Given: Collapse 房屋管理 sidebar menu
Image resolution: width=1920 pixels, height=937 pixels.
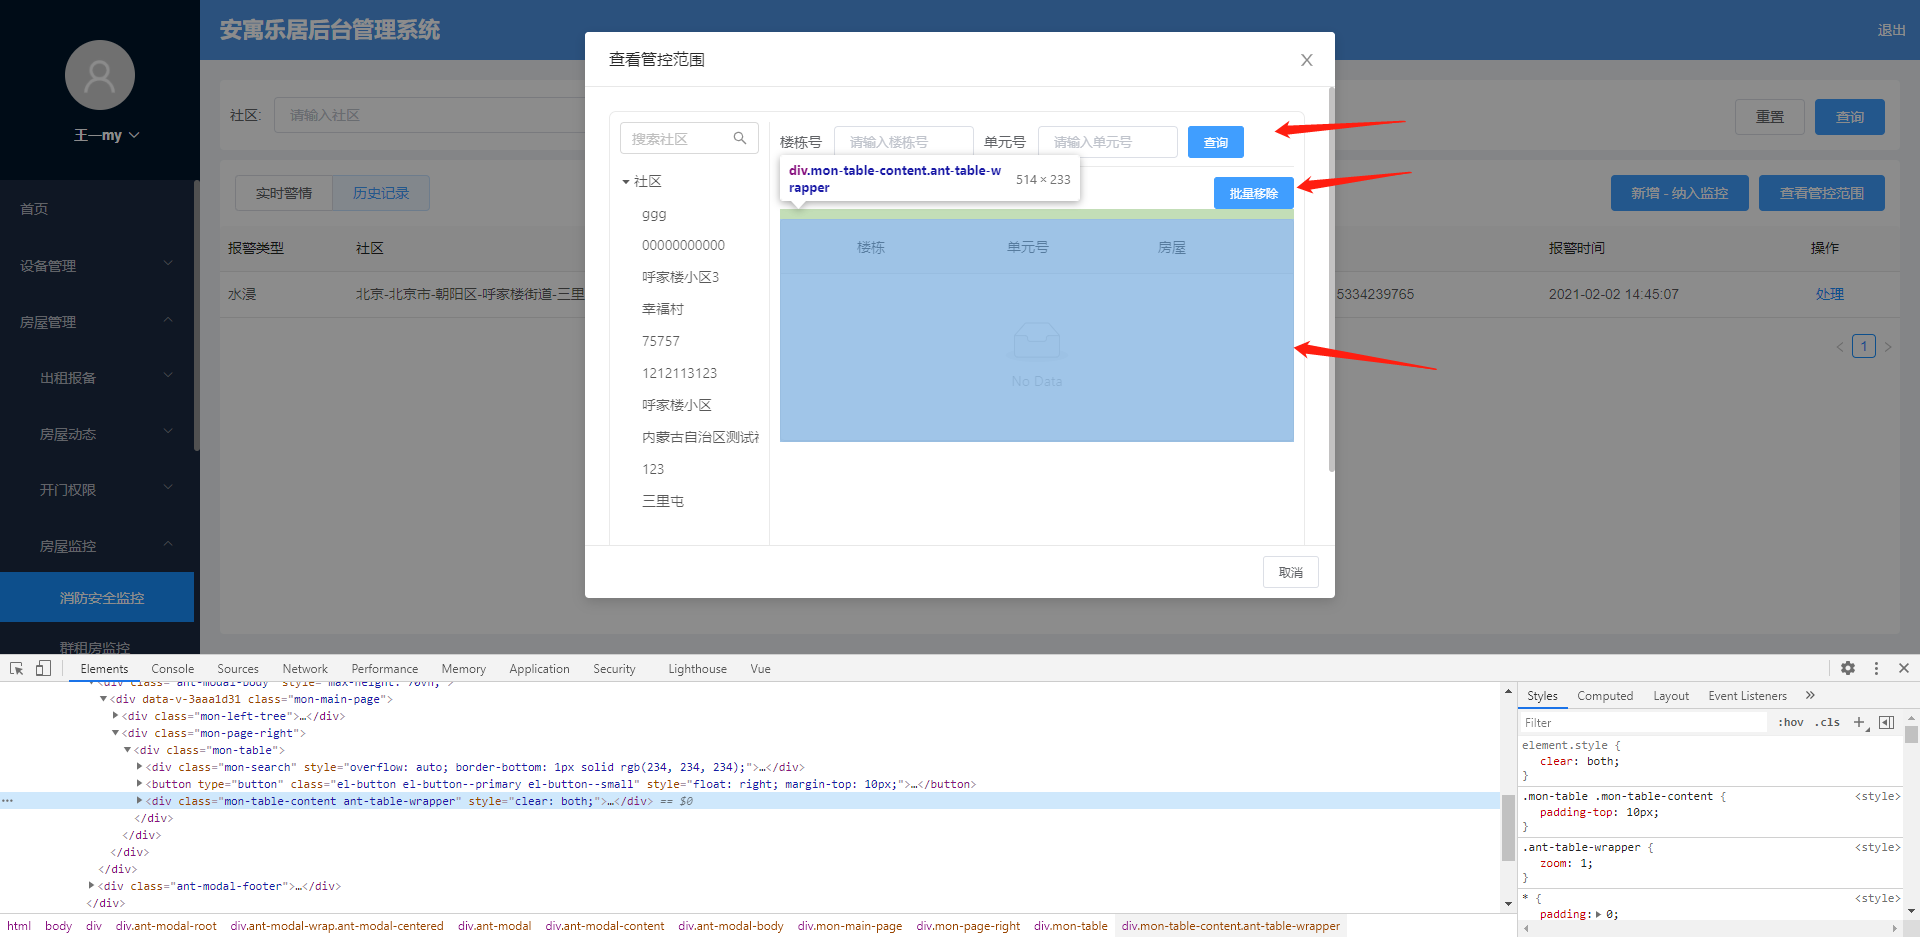Looking at the screenshot, I should [x=97, y=321].
